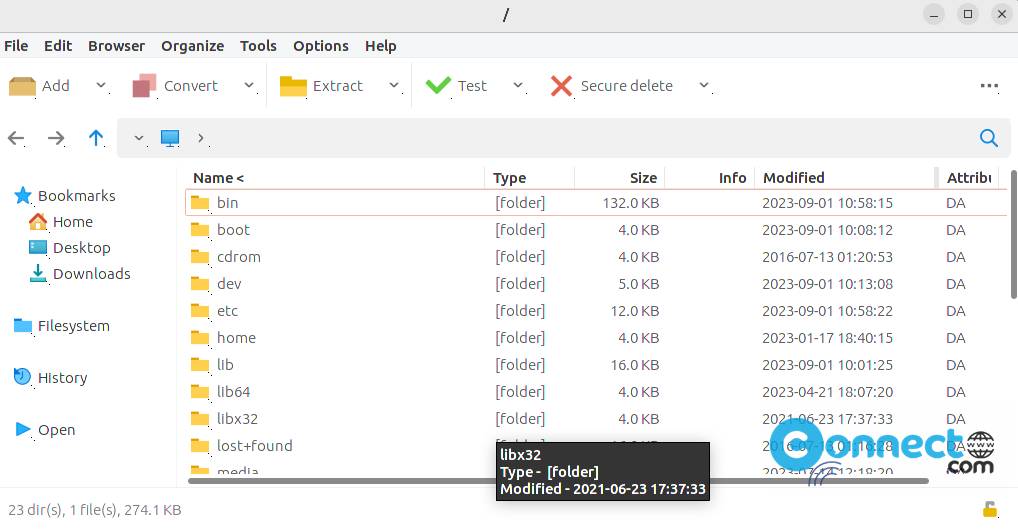
Task: Click the Home house icon in sidebar
Action: tap(38, 222)
